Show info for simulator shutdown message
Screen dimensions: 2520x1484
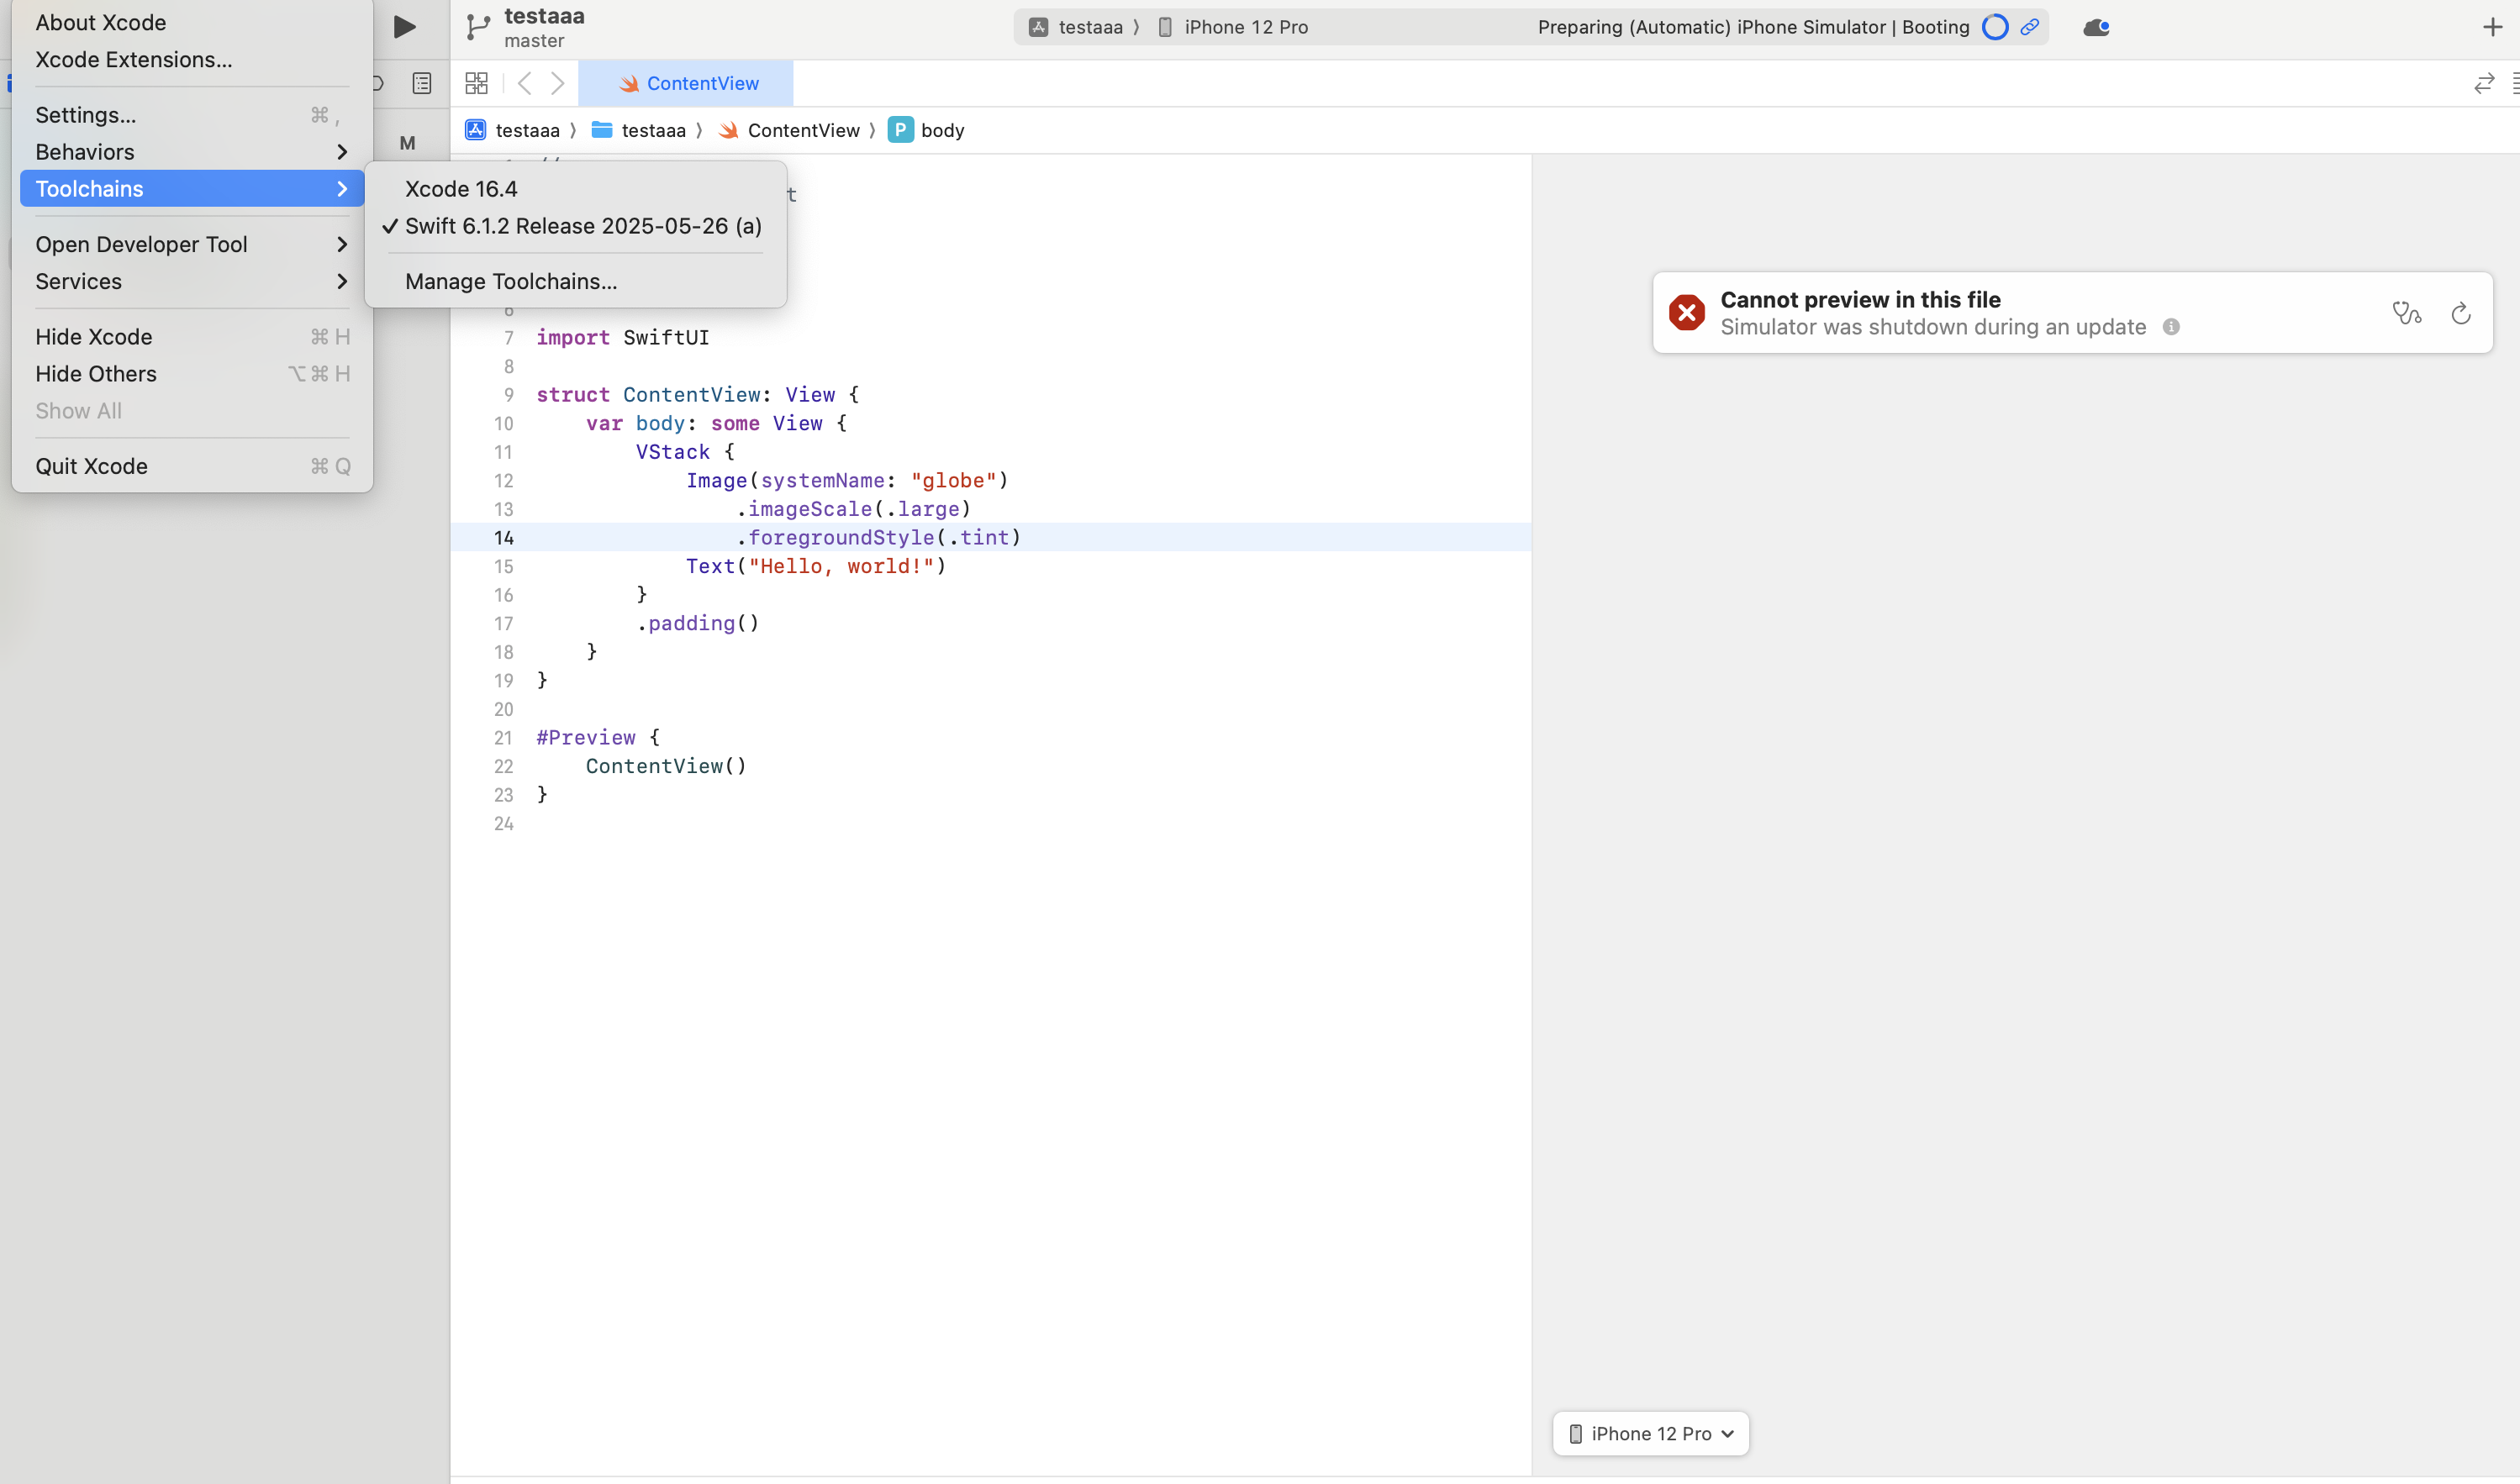(x=2171, y=327)
